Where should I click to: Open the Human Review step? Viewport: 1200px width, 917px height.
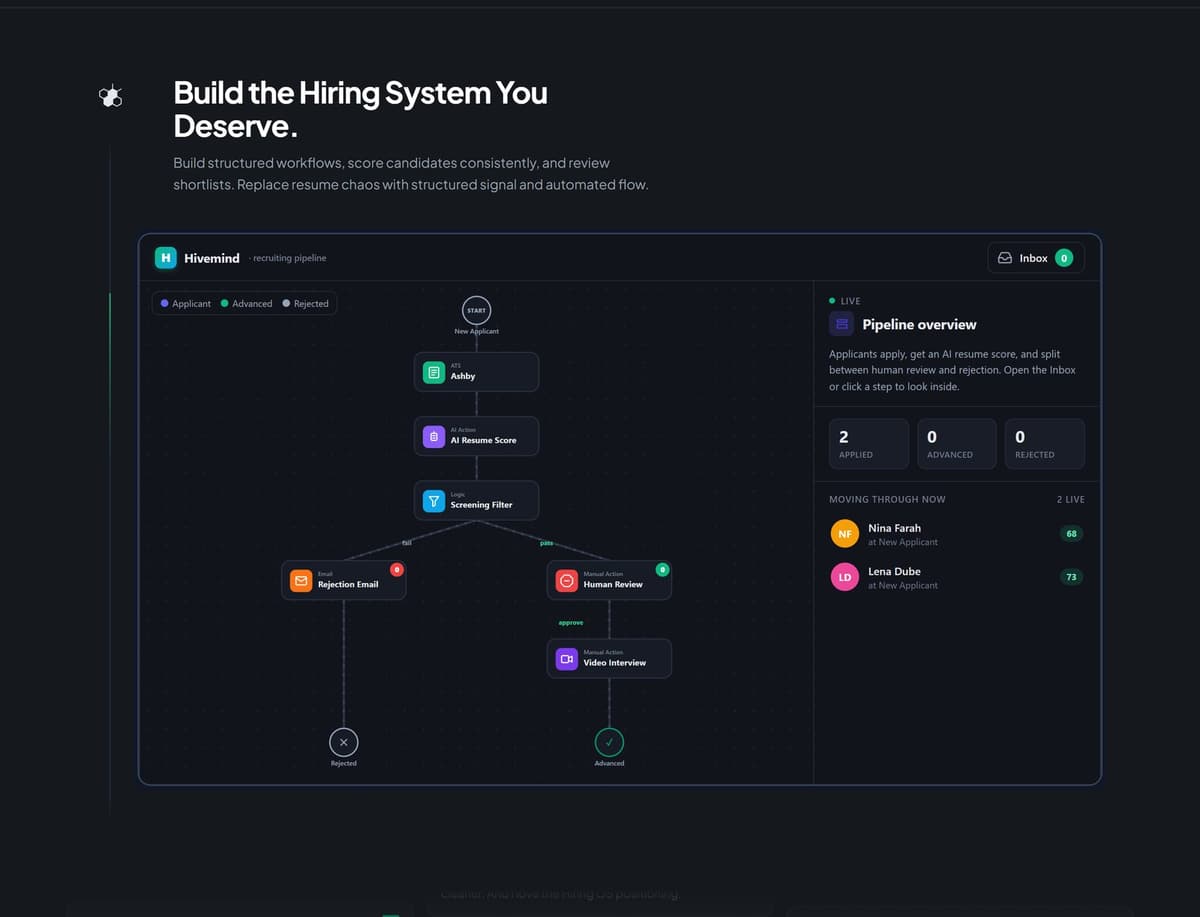[x=609, y=580]
